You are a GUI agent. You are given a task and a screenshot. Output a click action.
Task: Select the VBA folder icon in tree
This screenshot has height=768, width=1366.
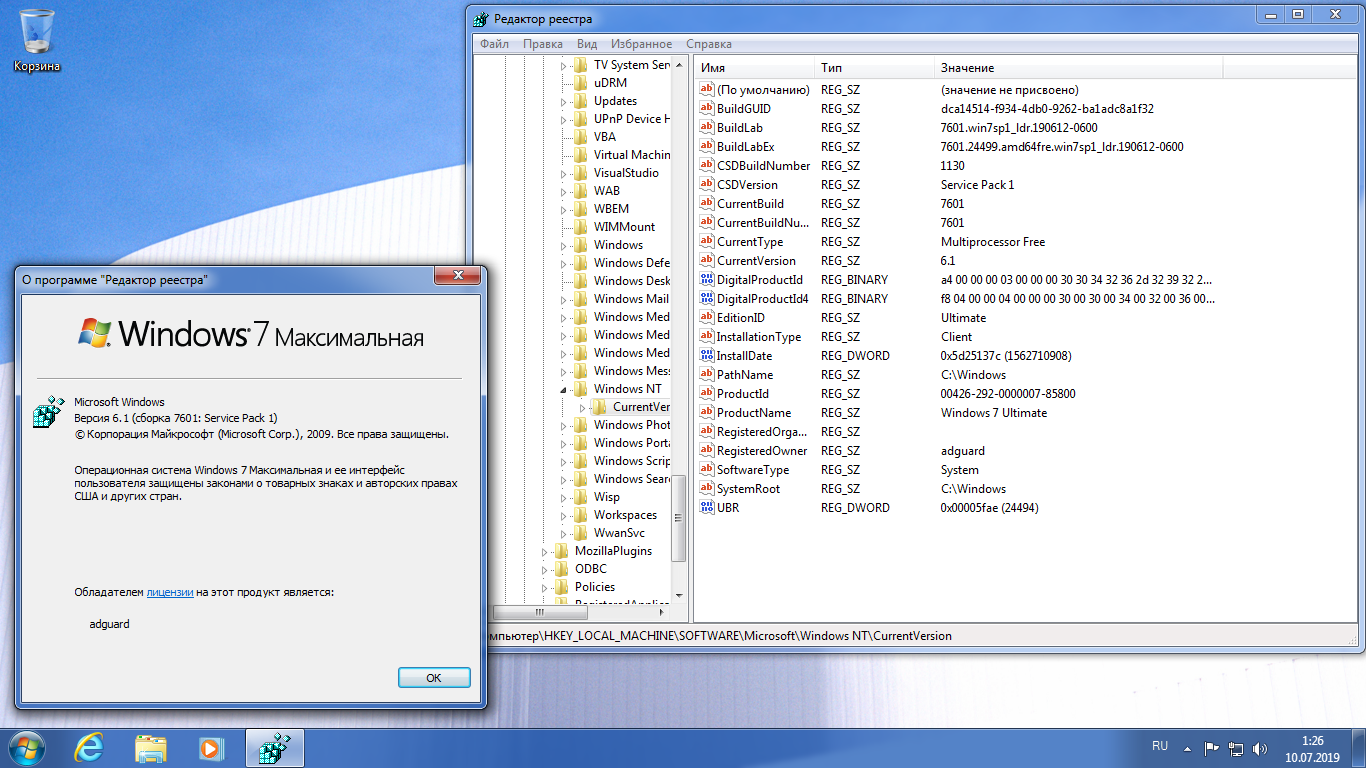580,137
